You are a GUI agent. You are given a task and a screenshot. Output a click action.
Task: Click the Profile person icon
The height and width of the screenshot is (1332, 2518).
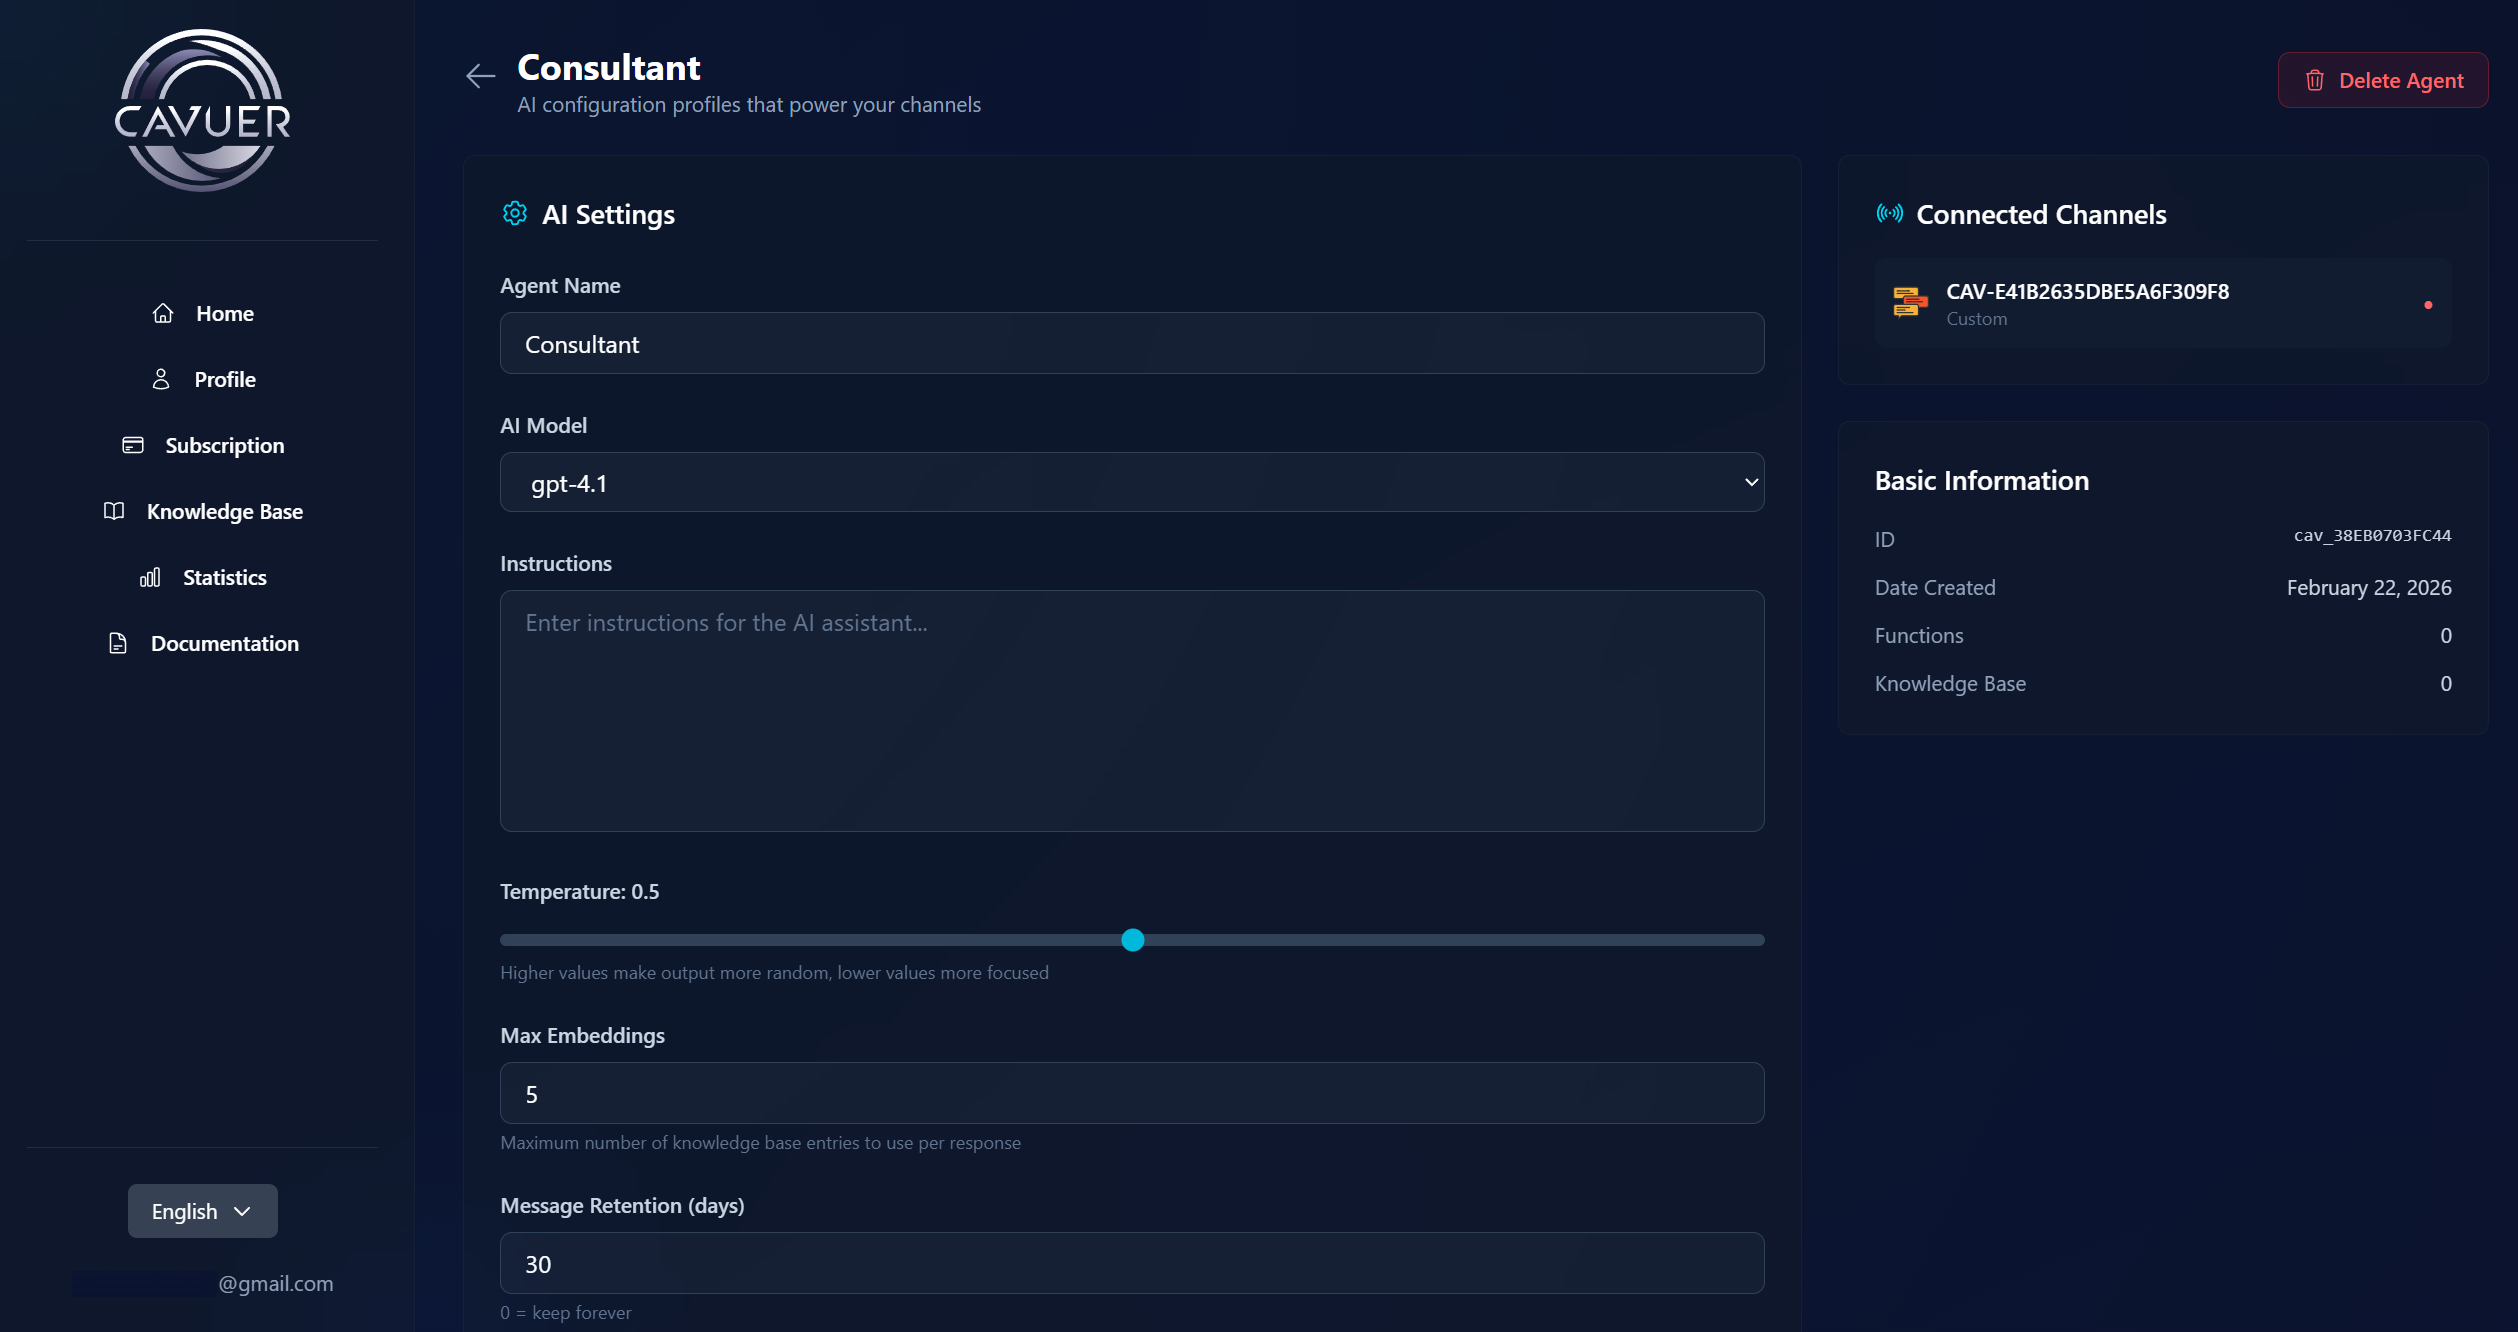click(161, 380)
